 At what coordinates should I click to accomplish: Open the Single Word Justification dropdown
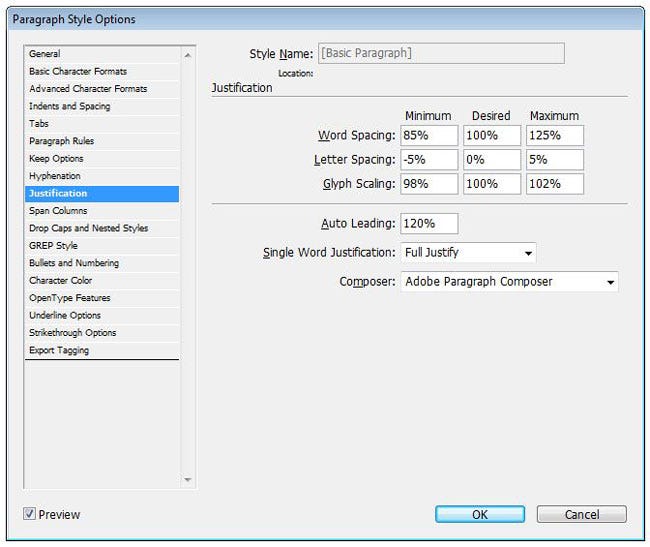click(x=468, y=253)
